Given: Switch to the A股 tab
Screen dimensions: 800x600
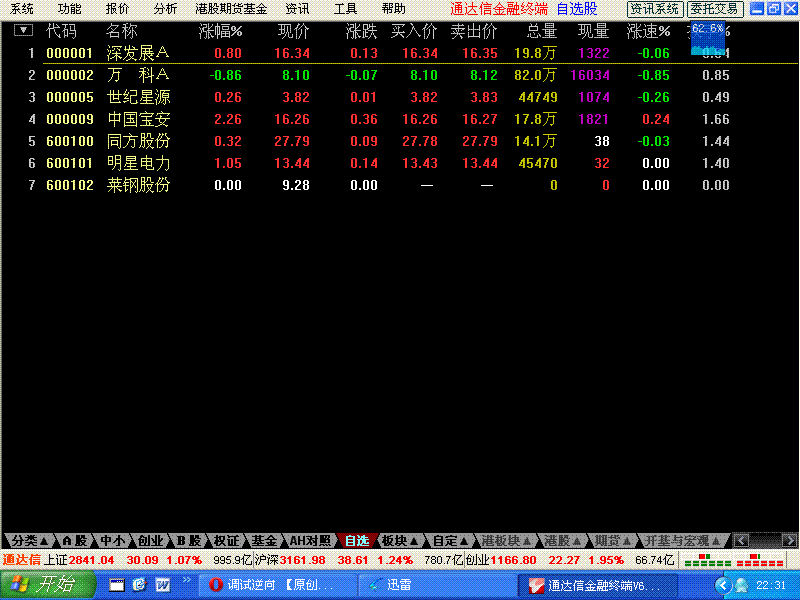Looking at the screenshot, I should pyautogui.click(x=74, y=540).
